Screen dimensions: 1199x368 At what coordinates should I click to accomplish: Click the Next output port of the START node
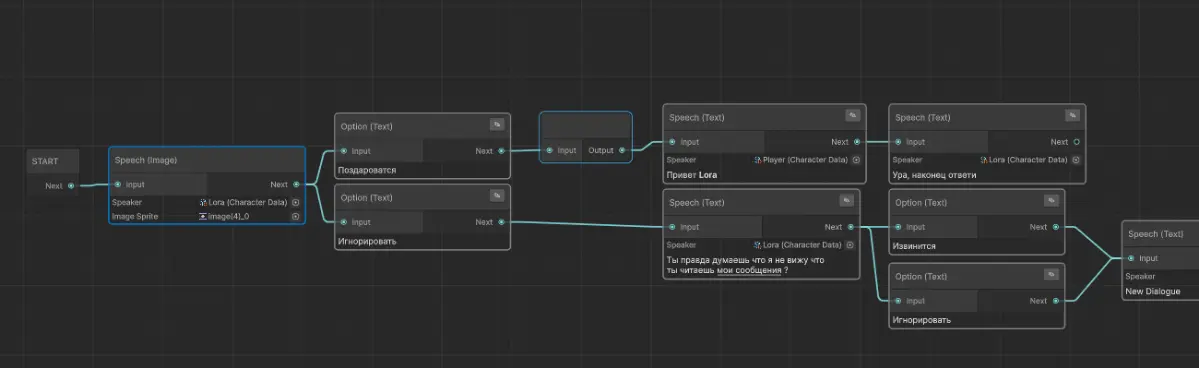coord(71,185)
